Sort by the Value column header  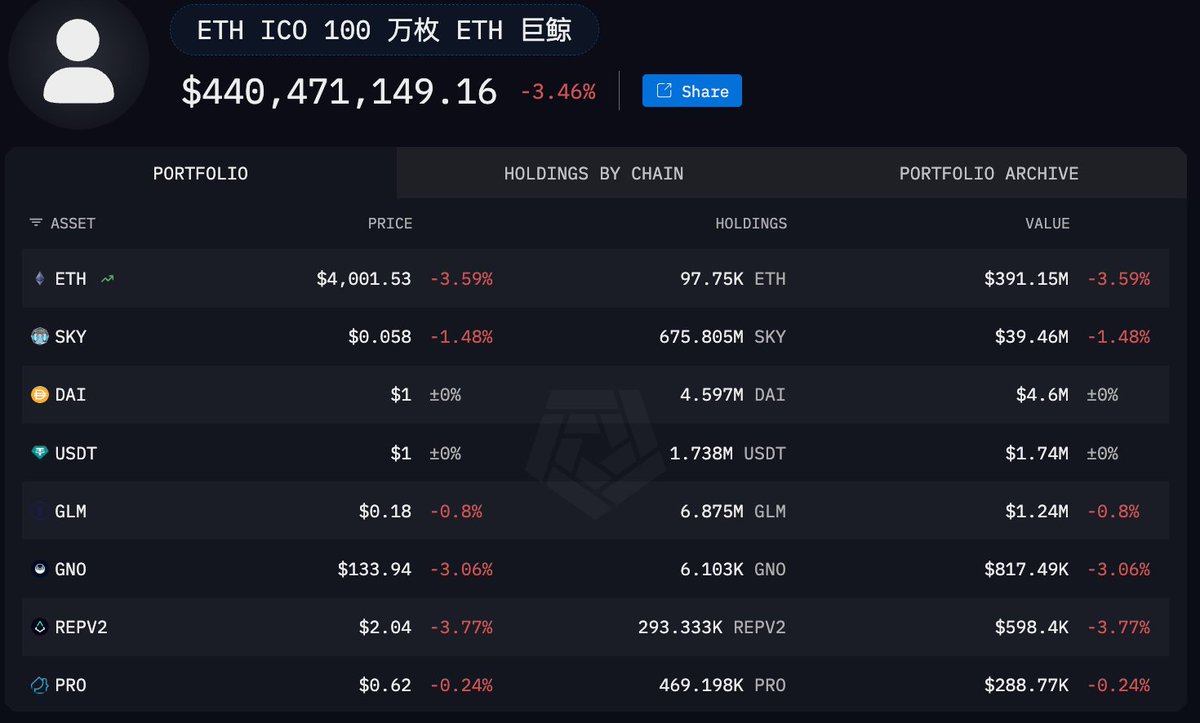pos(1047,223)
